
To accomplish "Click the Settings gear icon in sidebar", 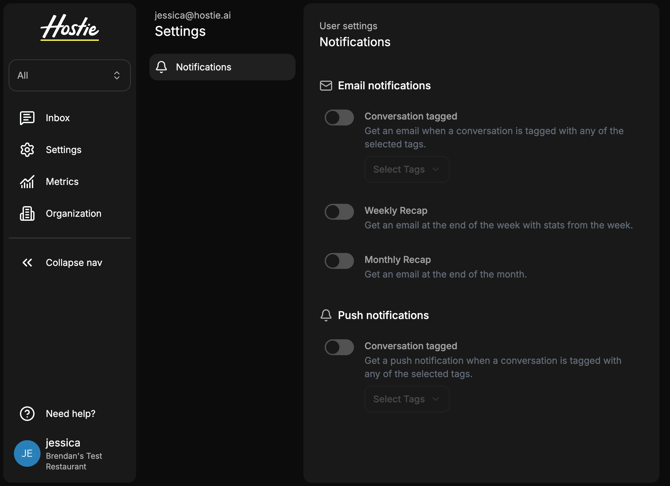I will (27, 150).
